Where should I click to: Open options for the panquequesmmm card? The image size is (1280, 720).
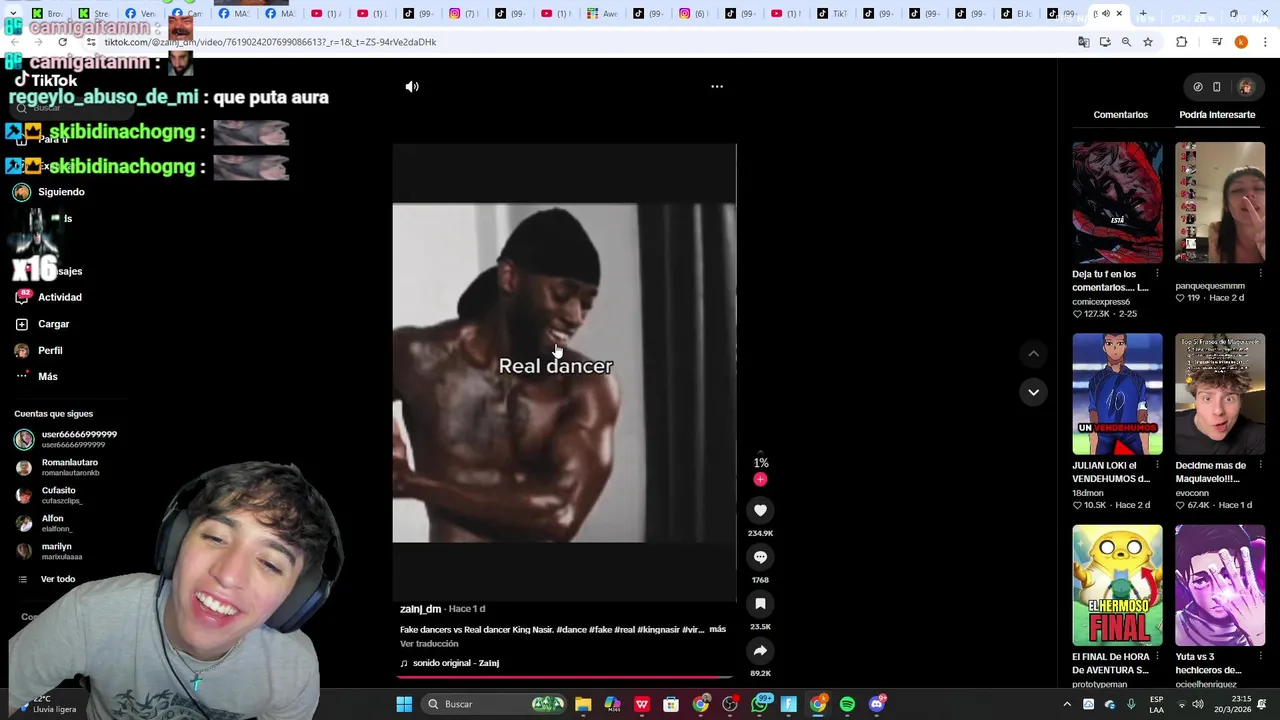(x=1260, y=273)
